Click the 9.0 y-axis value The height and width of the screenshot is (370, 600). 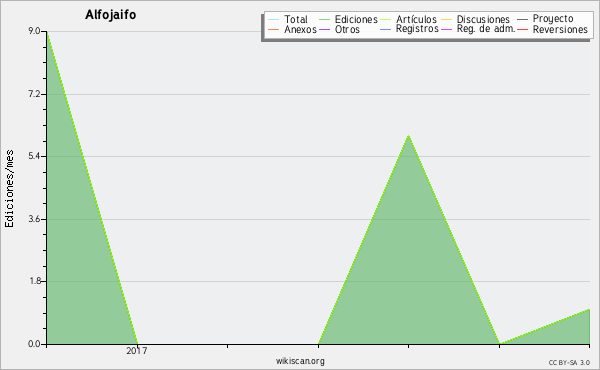tap(34, 31)
